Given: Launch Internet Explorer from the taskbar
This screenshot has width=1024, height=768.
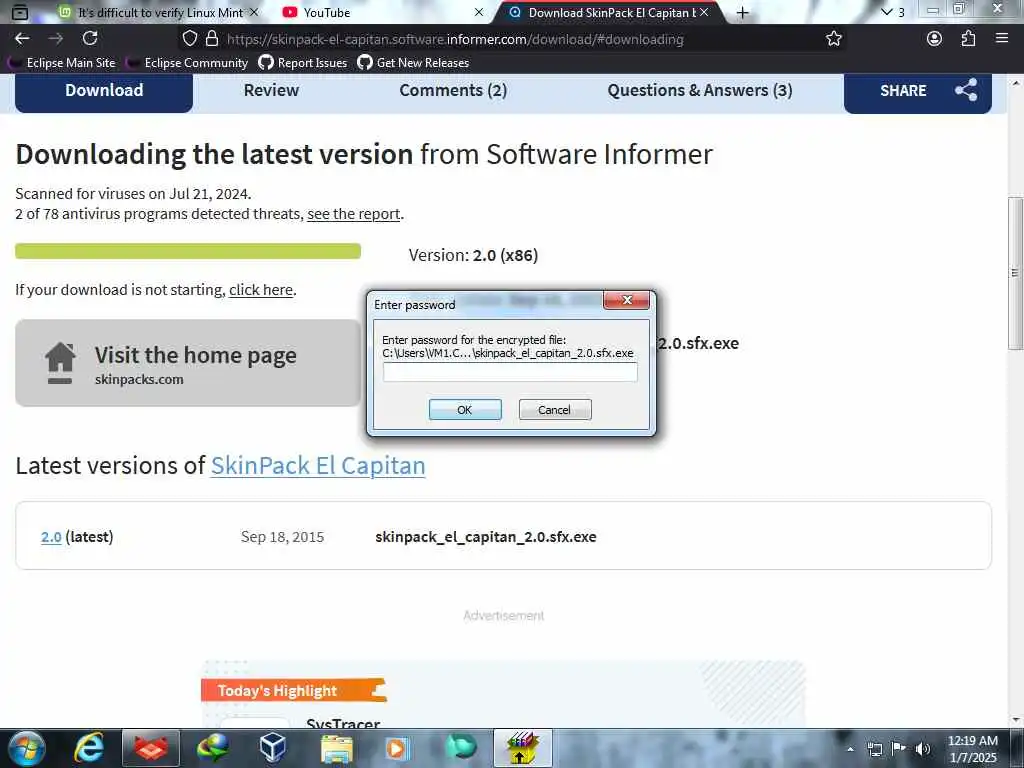Looking at the screenshot, I should click(89, 748).
